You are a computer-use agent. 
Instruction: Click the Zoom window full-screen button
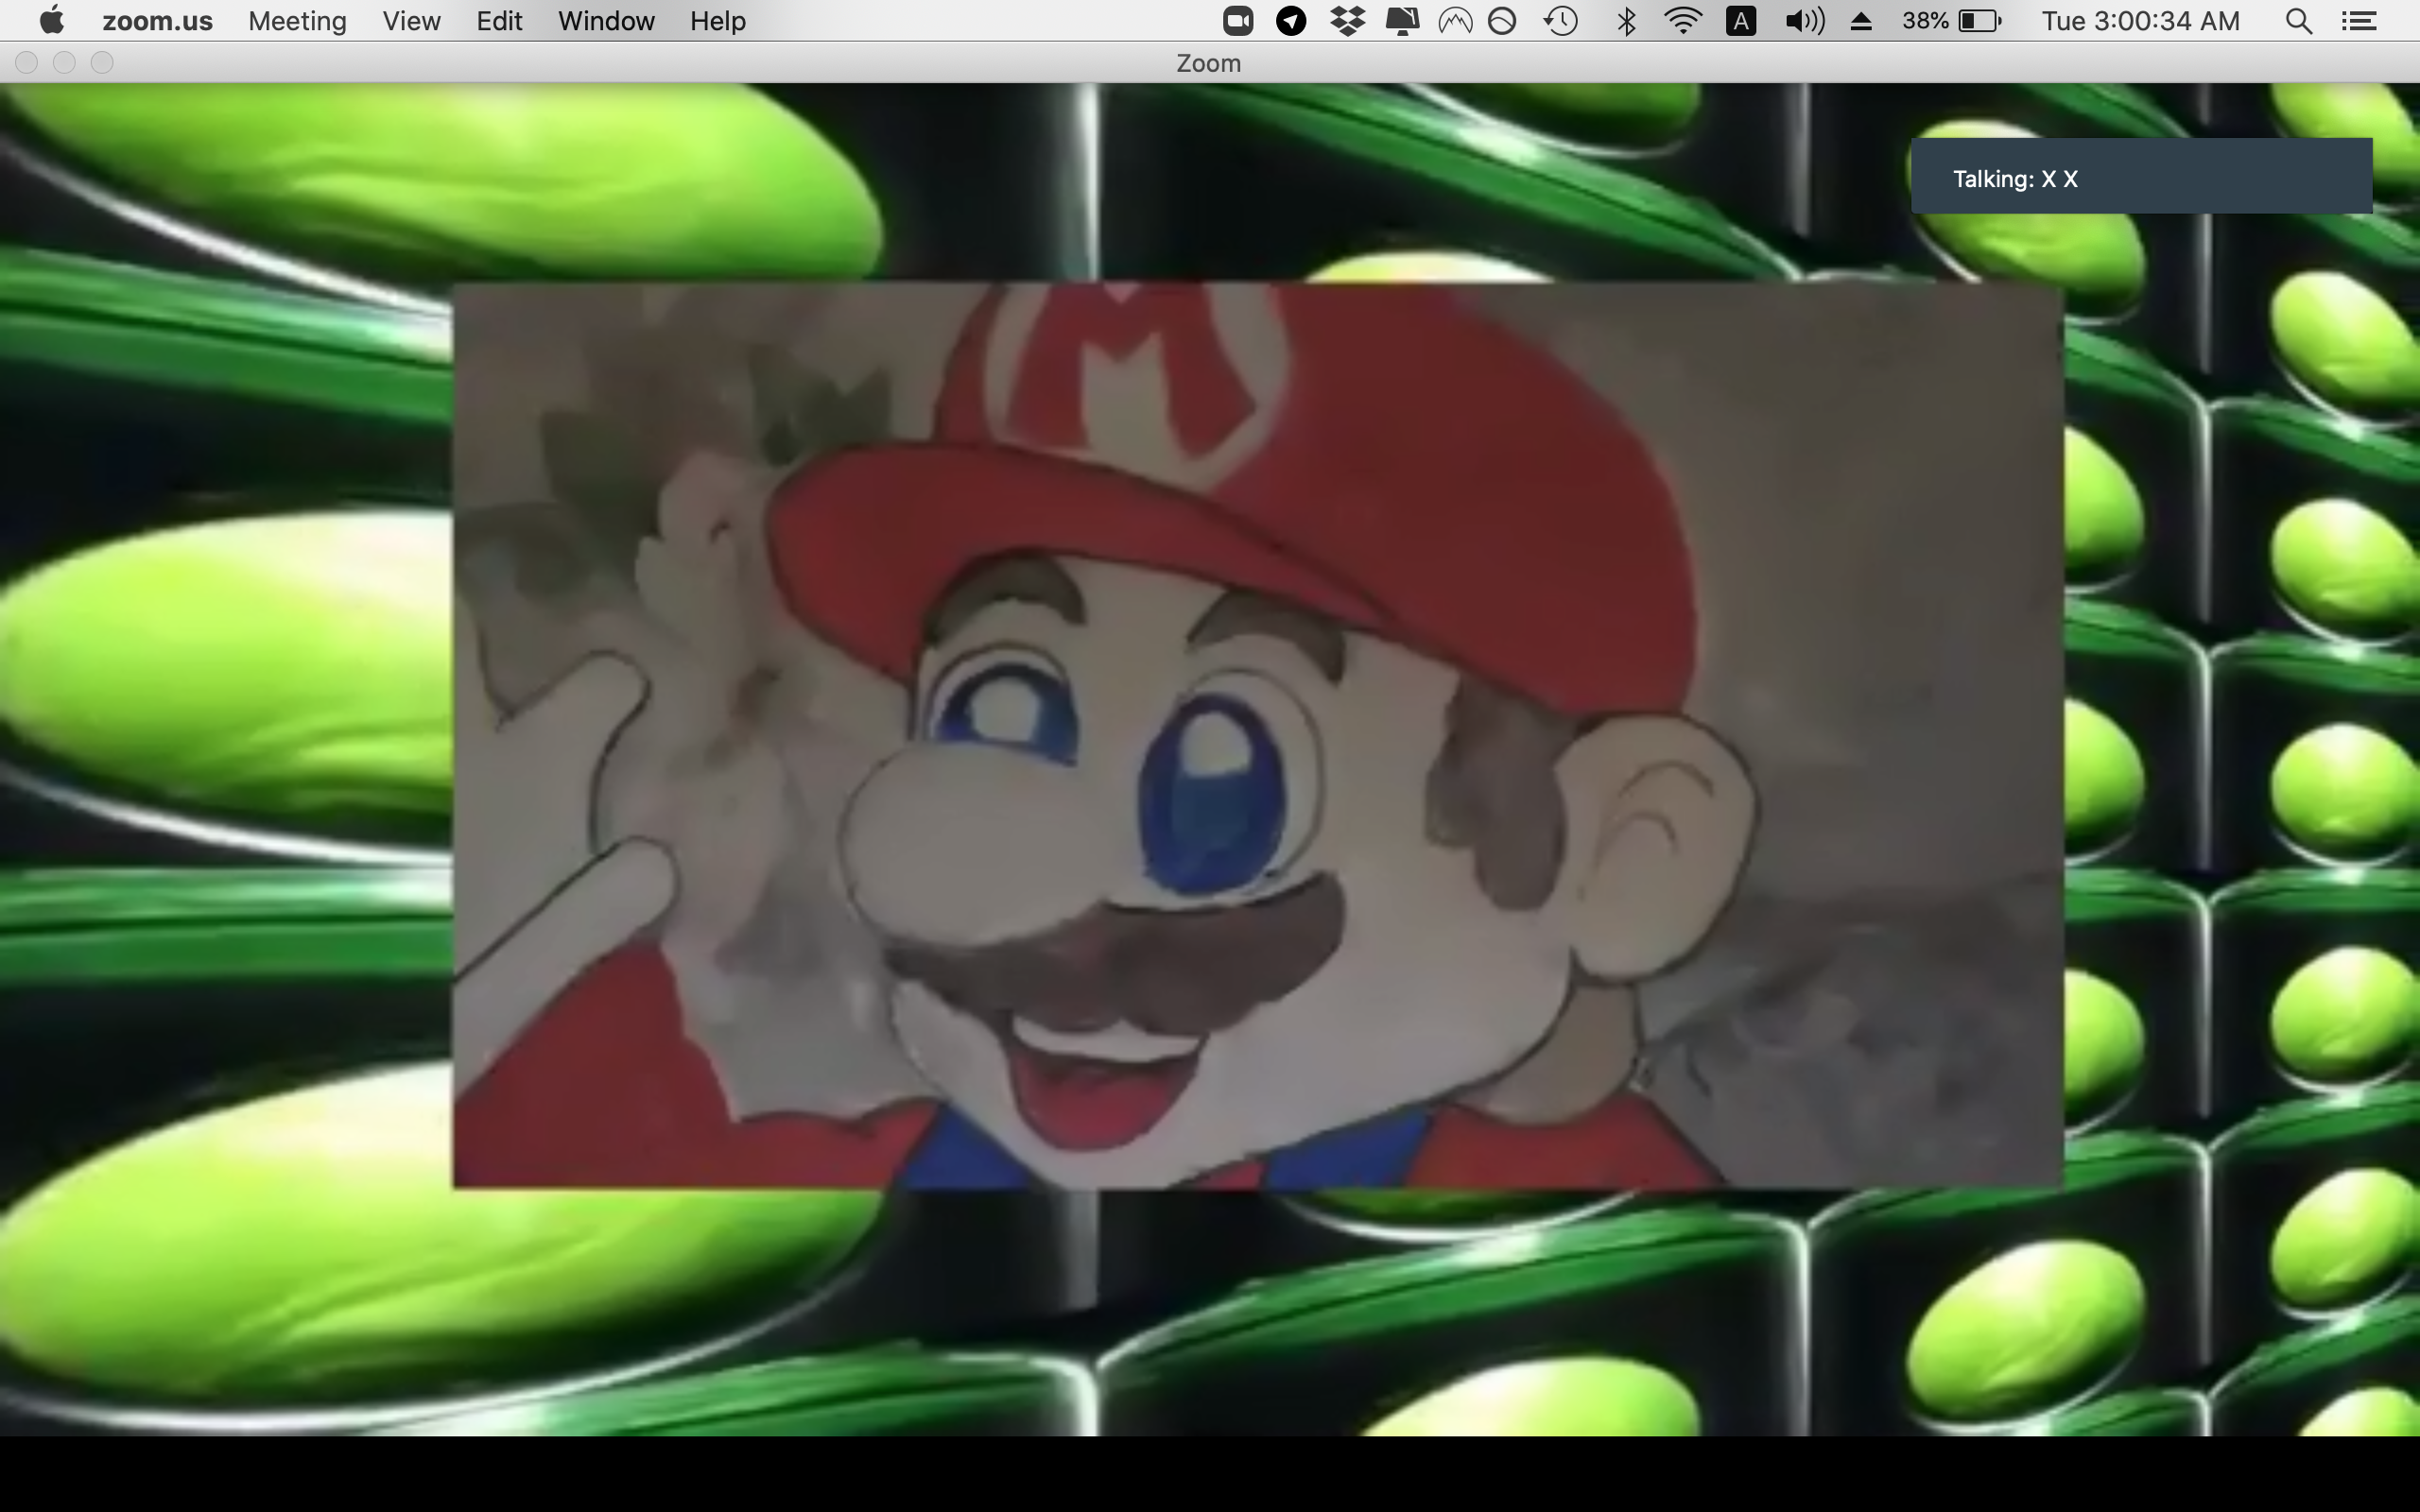tap(102, 63)
